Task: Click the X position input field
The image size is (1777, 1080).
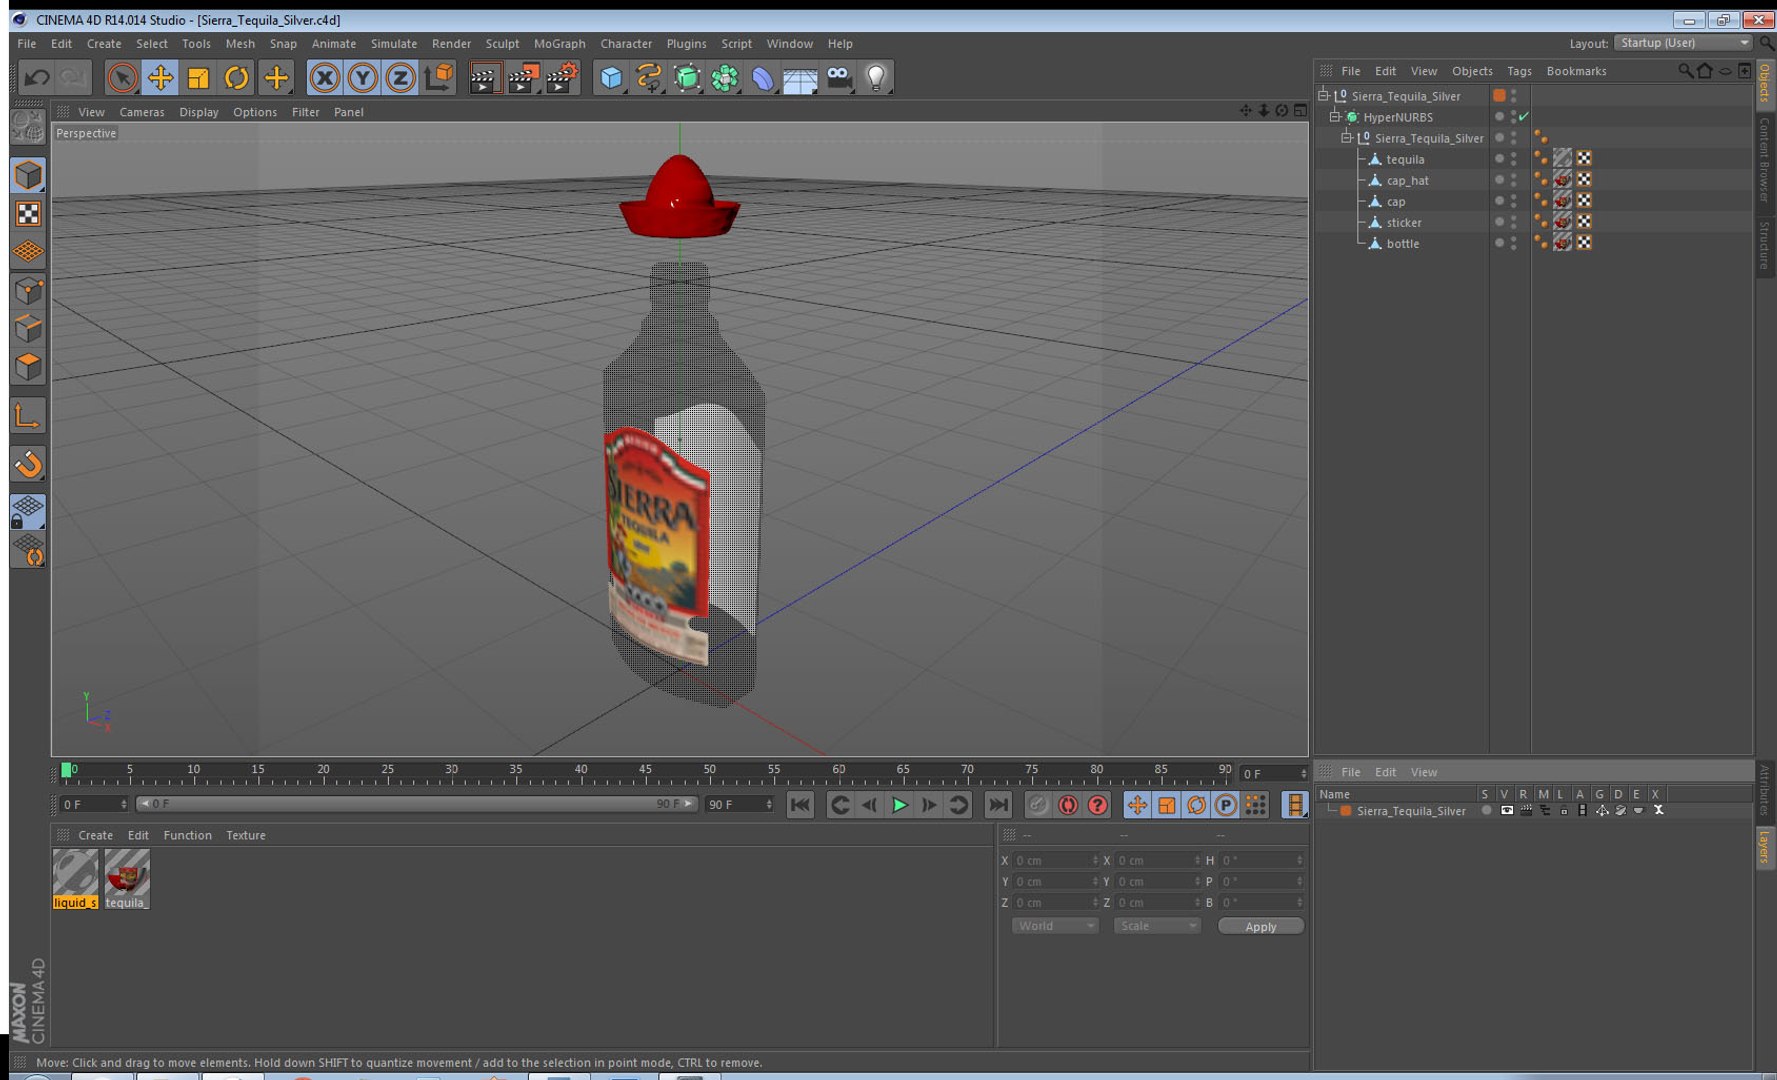Action: 1055,860
